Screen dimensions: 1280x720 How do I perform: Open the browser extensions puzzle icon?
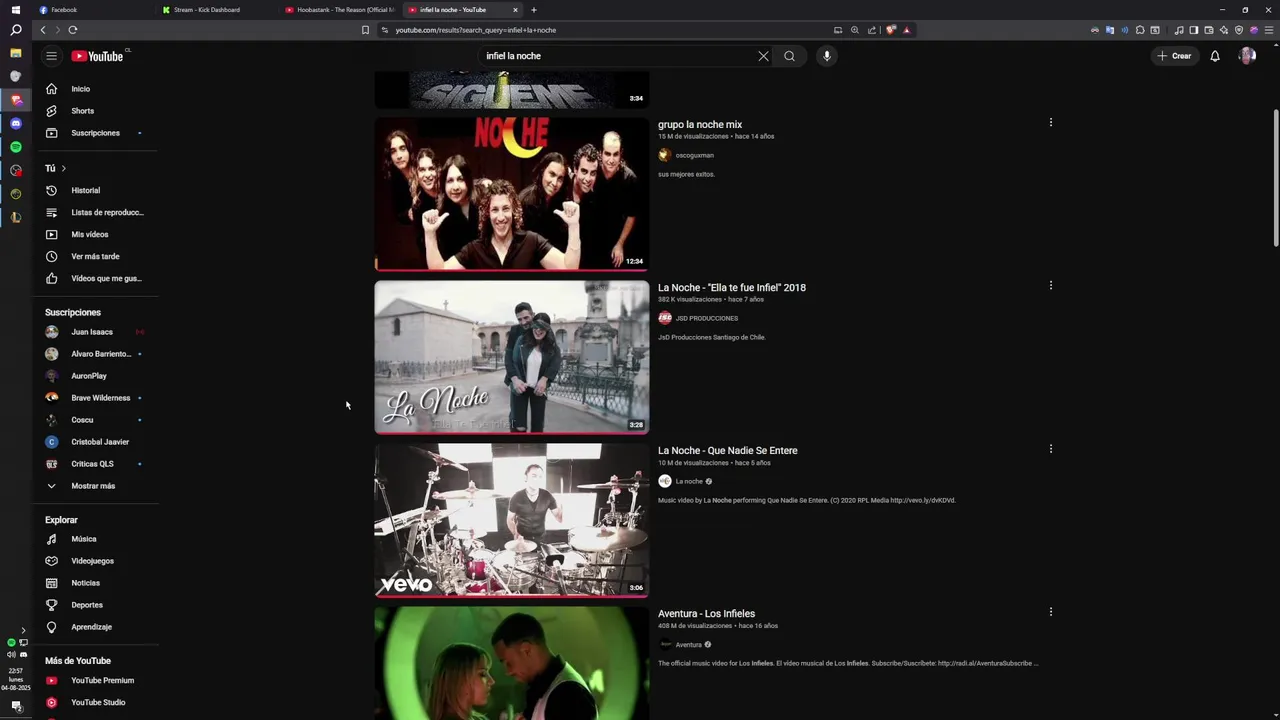click(1139, 30)
